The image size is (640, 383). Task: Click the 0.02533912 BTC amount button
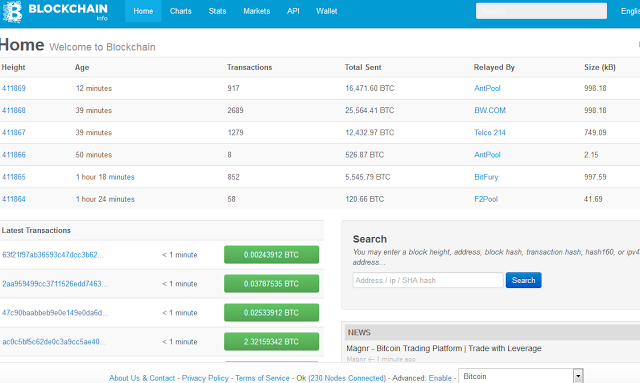click(x=271, y=313)
